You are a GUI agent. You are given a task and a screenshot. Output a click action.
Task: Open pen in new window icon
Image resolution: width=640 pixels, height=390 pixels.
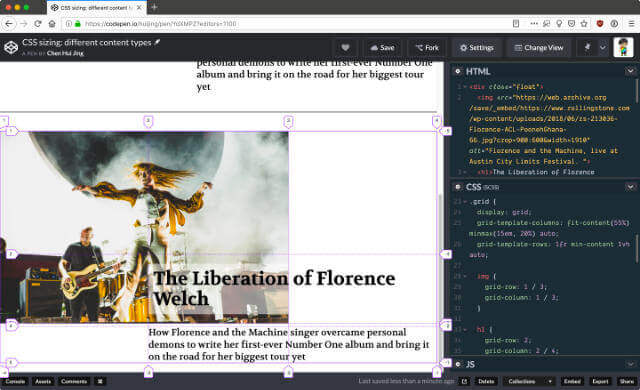tap(464, 381)
